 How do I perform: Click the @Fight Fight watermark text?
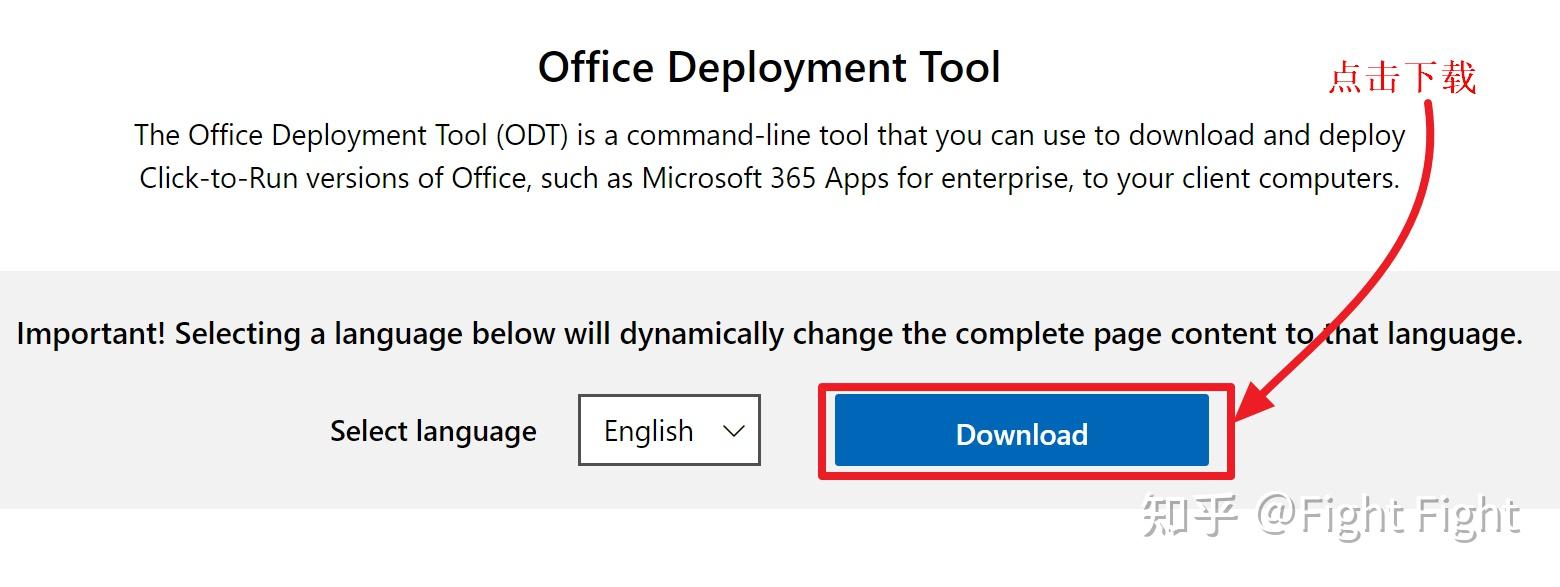[x=1388, y=515]
